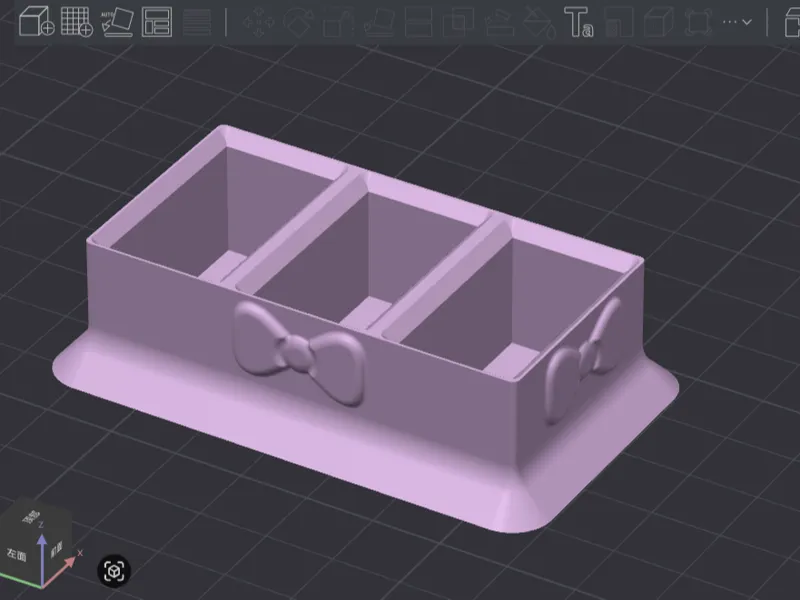This screenshot has height=600, width=800.
Task: Run the Auto orient tool
Action: click(x=117, y=21)
